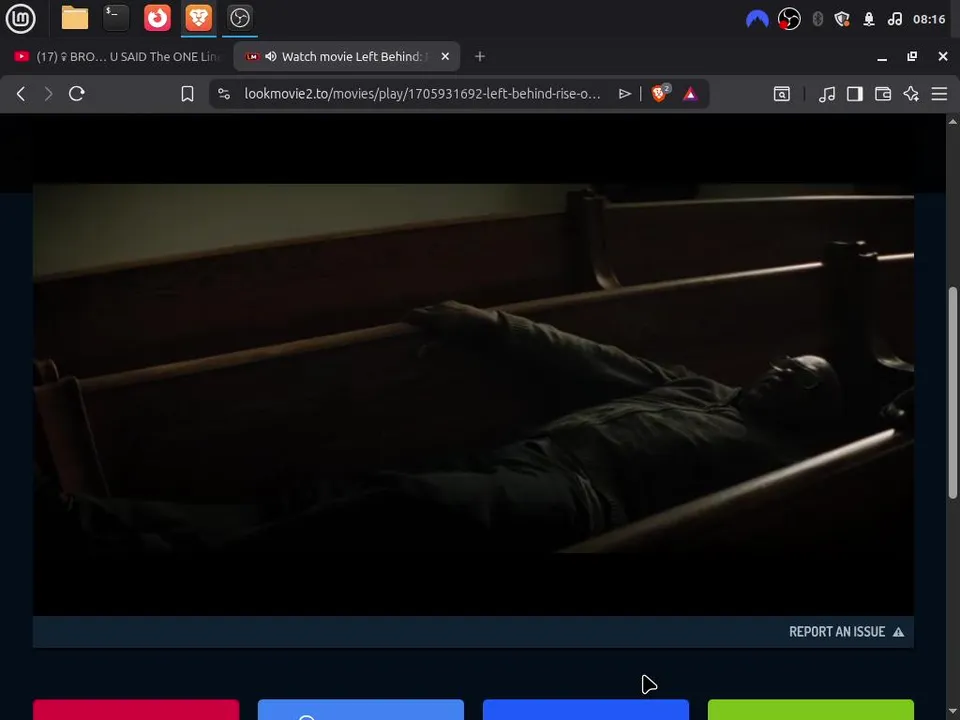
Task: Open the Bluetooth tray icon
Action: click(x=817, y=20)
